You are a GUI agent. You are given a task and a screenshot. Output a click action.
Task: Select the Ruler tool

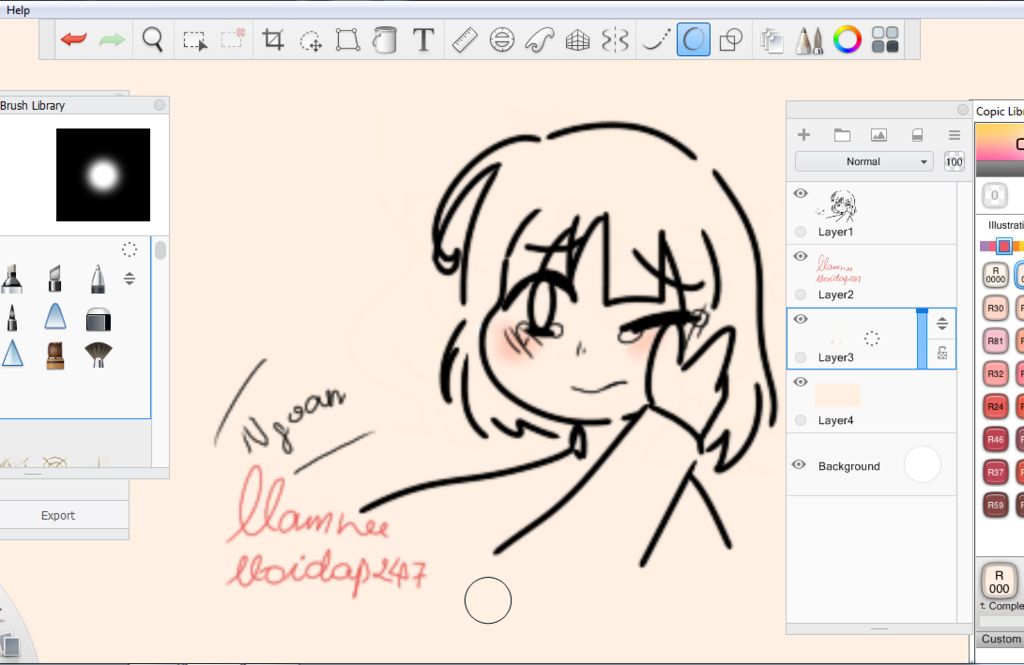pyautogui.click(x=464, y=40)
